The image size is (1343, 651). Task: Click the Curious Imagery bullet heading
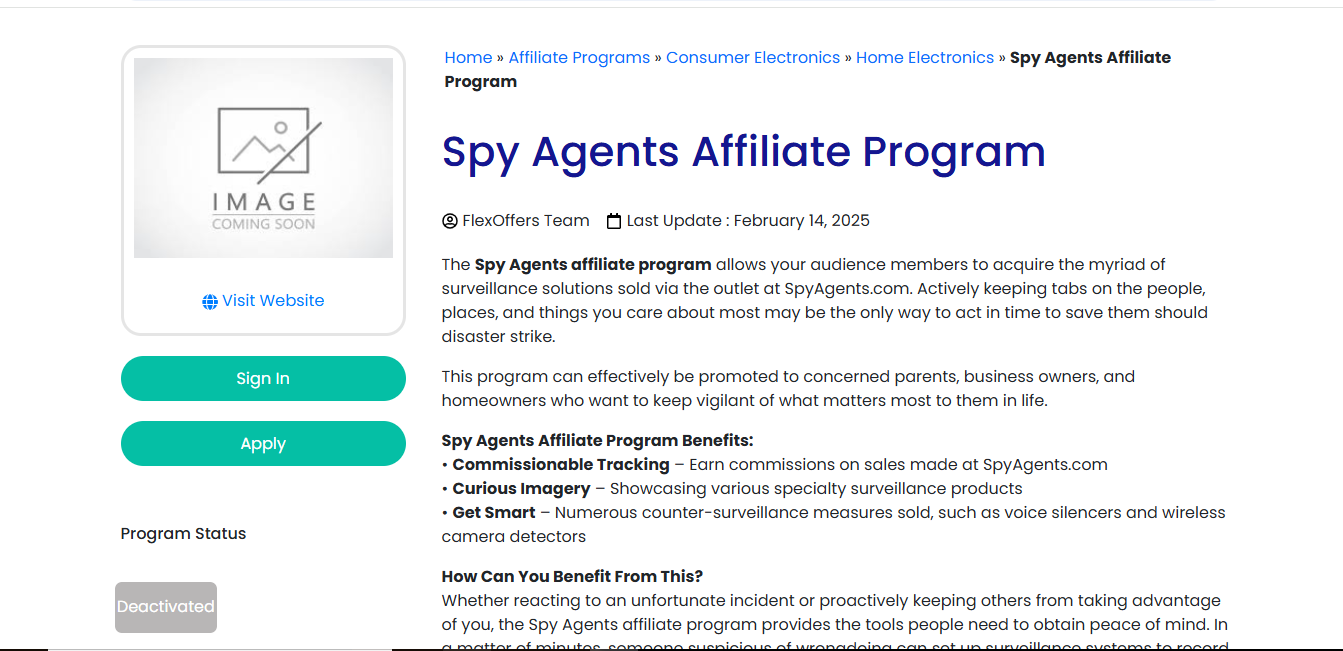click(x=521, y=489)
